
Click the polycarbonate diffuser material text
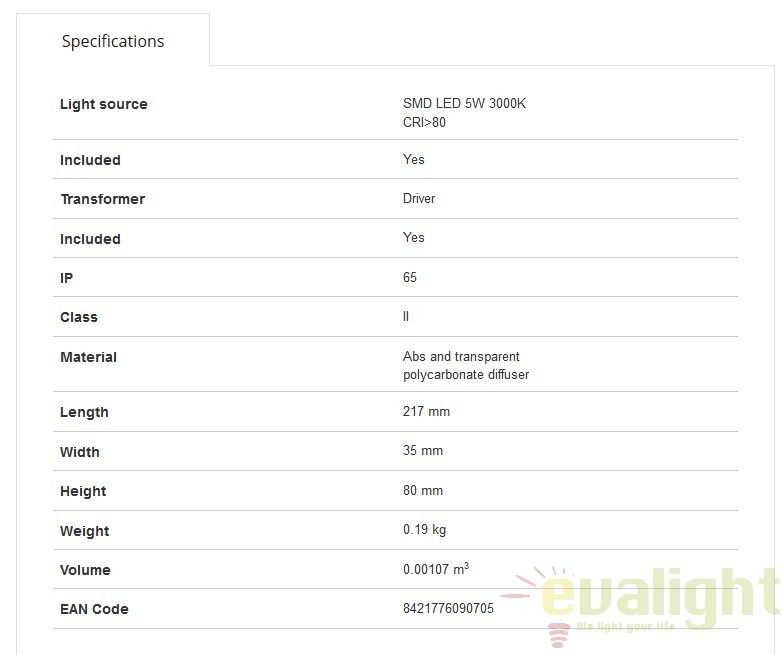[466, 375]
